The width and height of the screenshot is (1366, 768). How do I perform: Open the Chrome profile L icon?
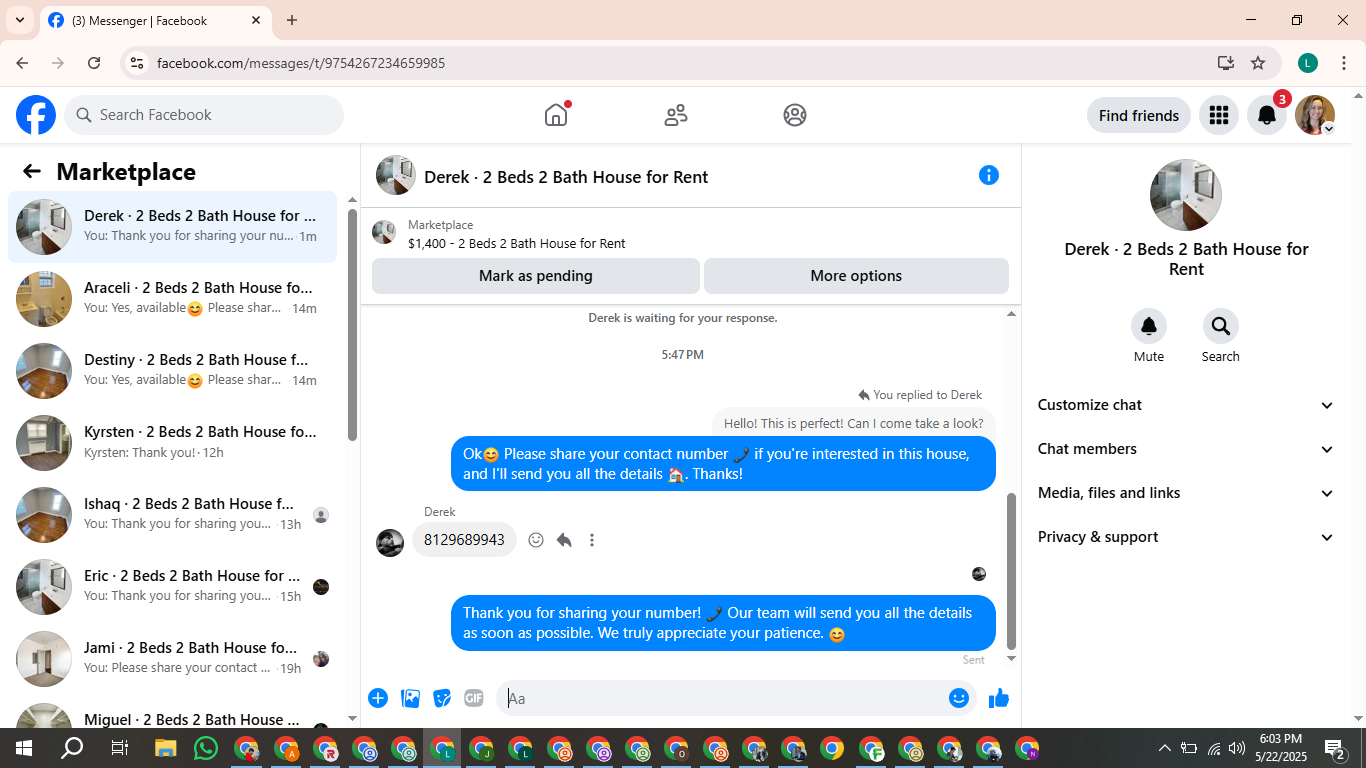[1308, 63]
